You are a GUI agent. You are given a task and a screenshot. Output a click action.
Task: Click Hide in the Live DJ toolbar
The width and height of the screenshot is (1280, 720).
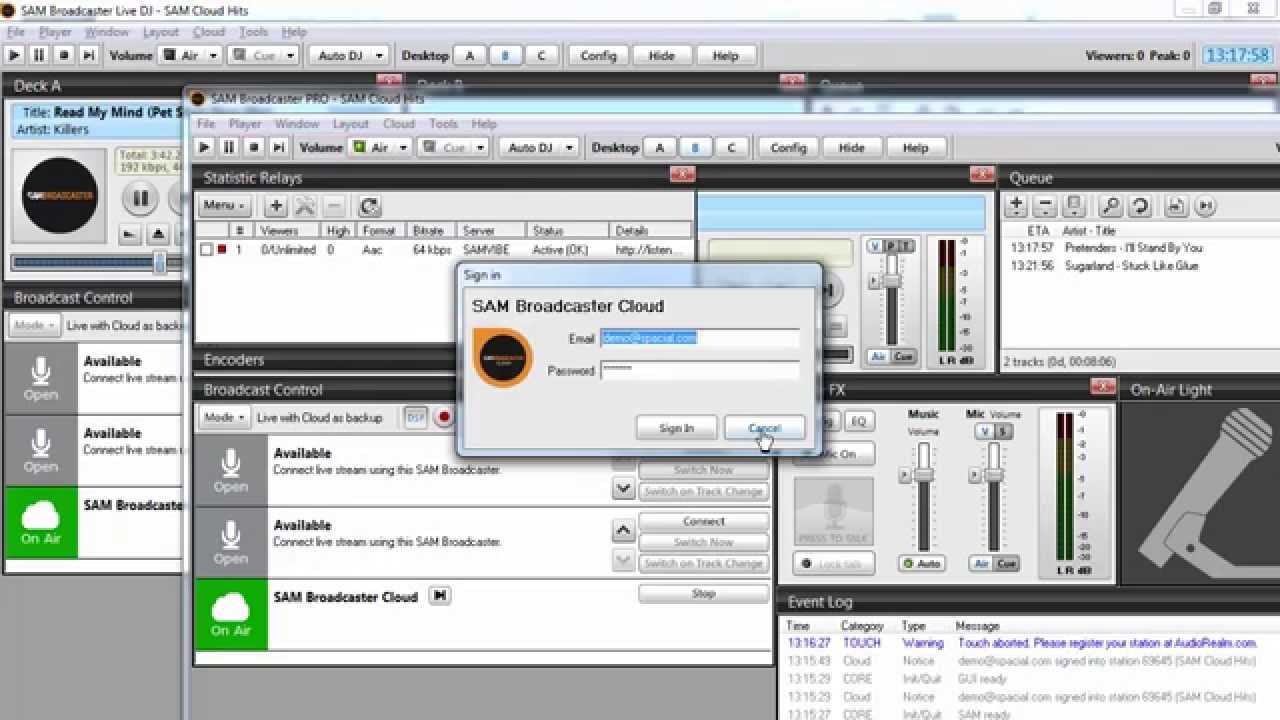[661, 55]
